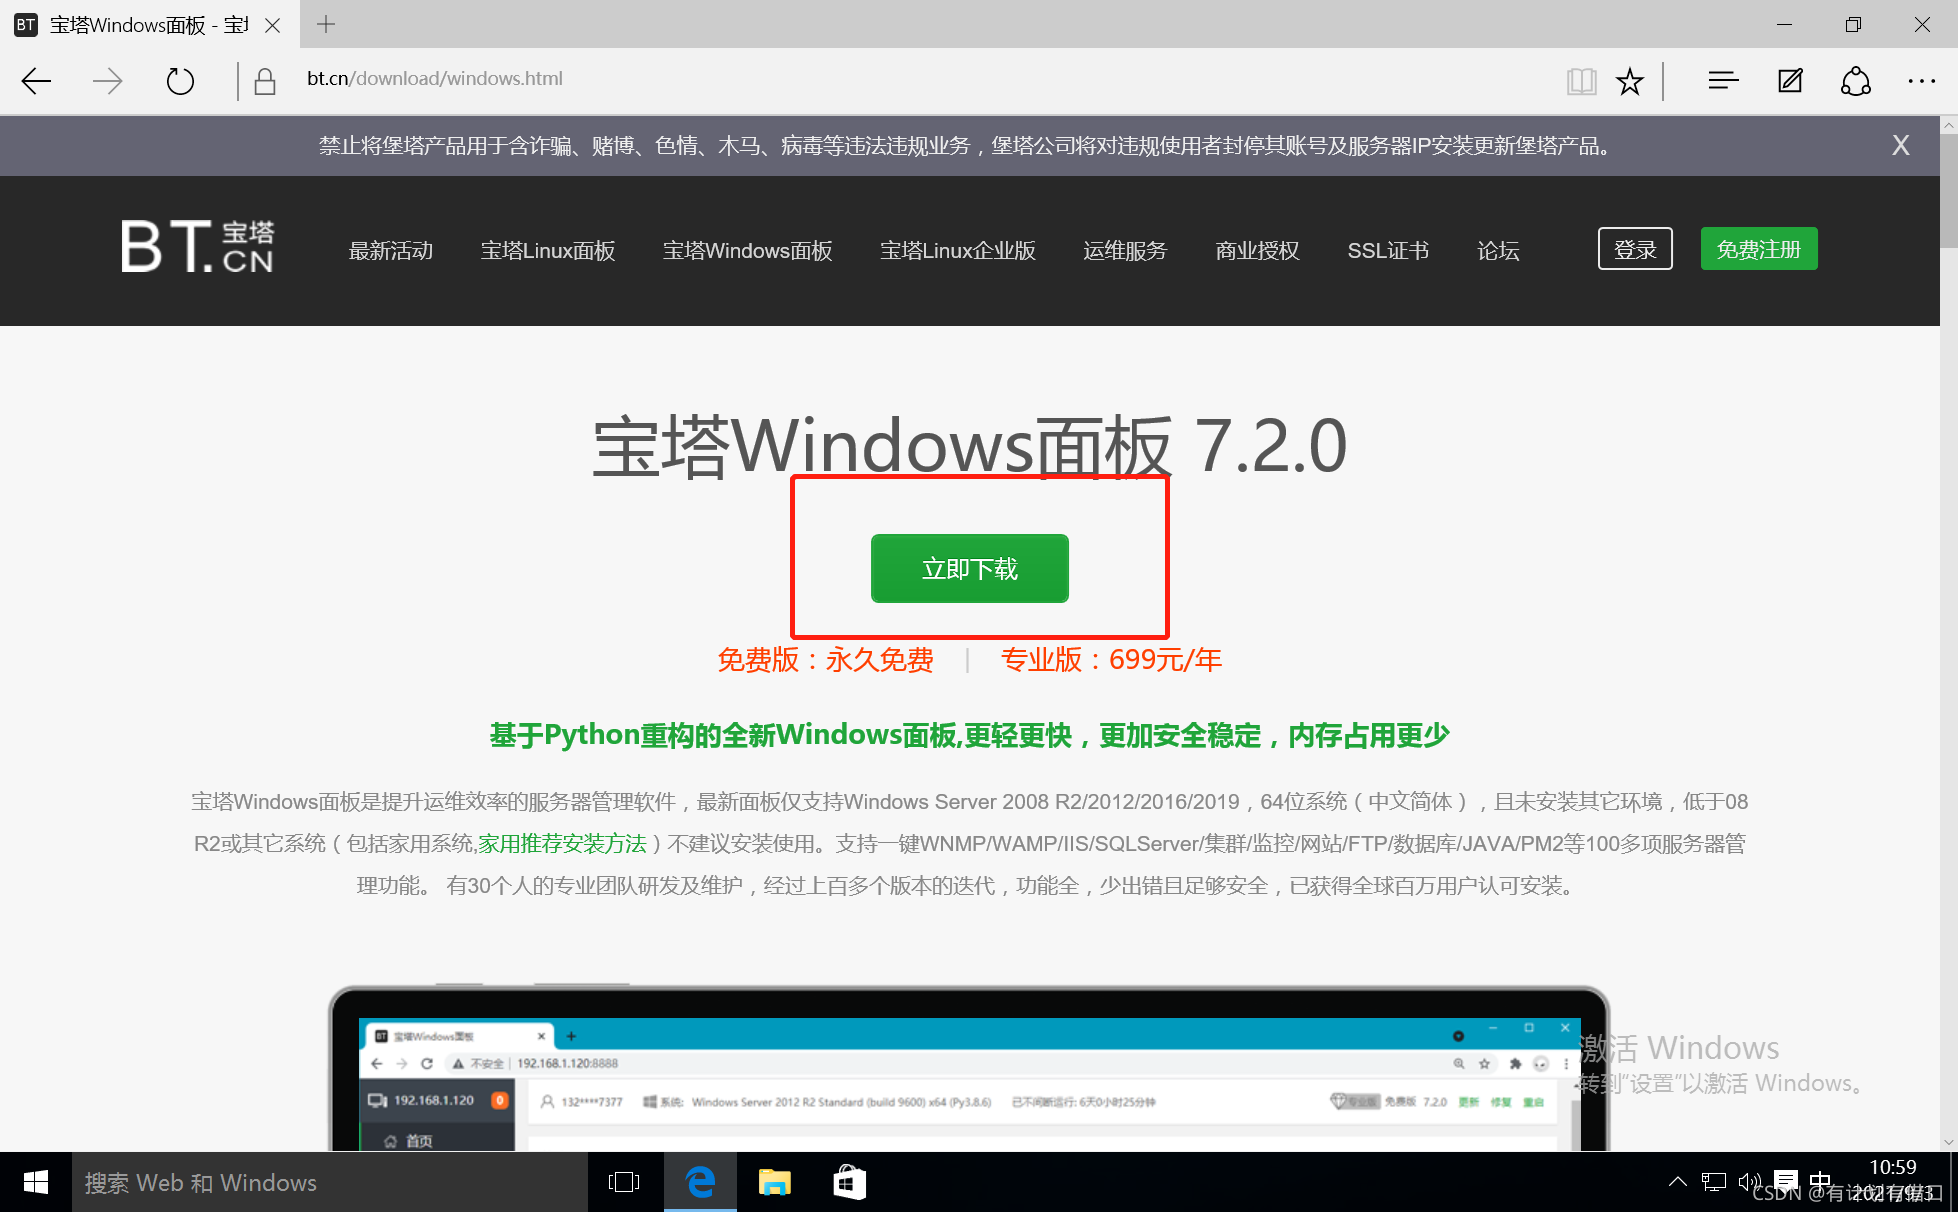Go back using the browser back arrow
The height and width of the screenshot is (1212, 1958).
[x=37, y=81]
